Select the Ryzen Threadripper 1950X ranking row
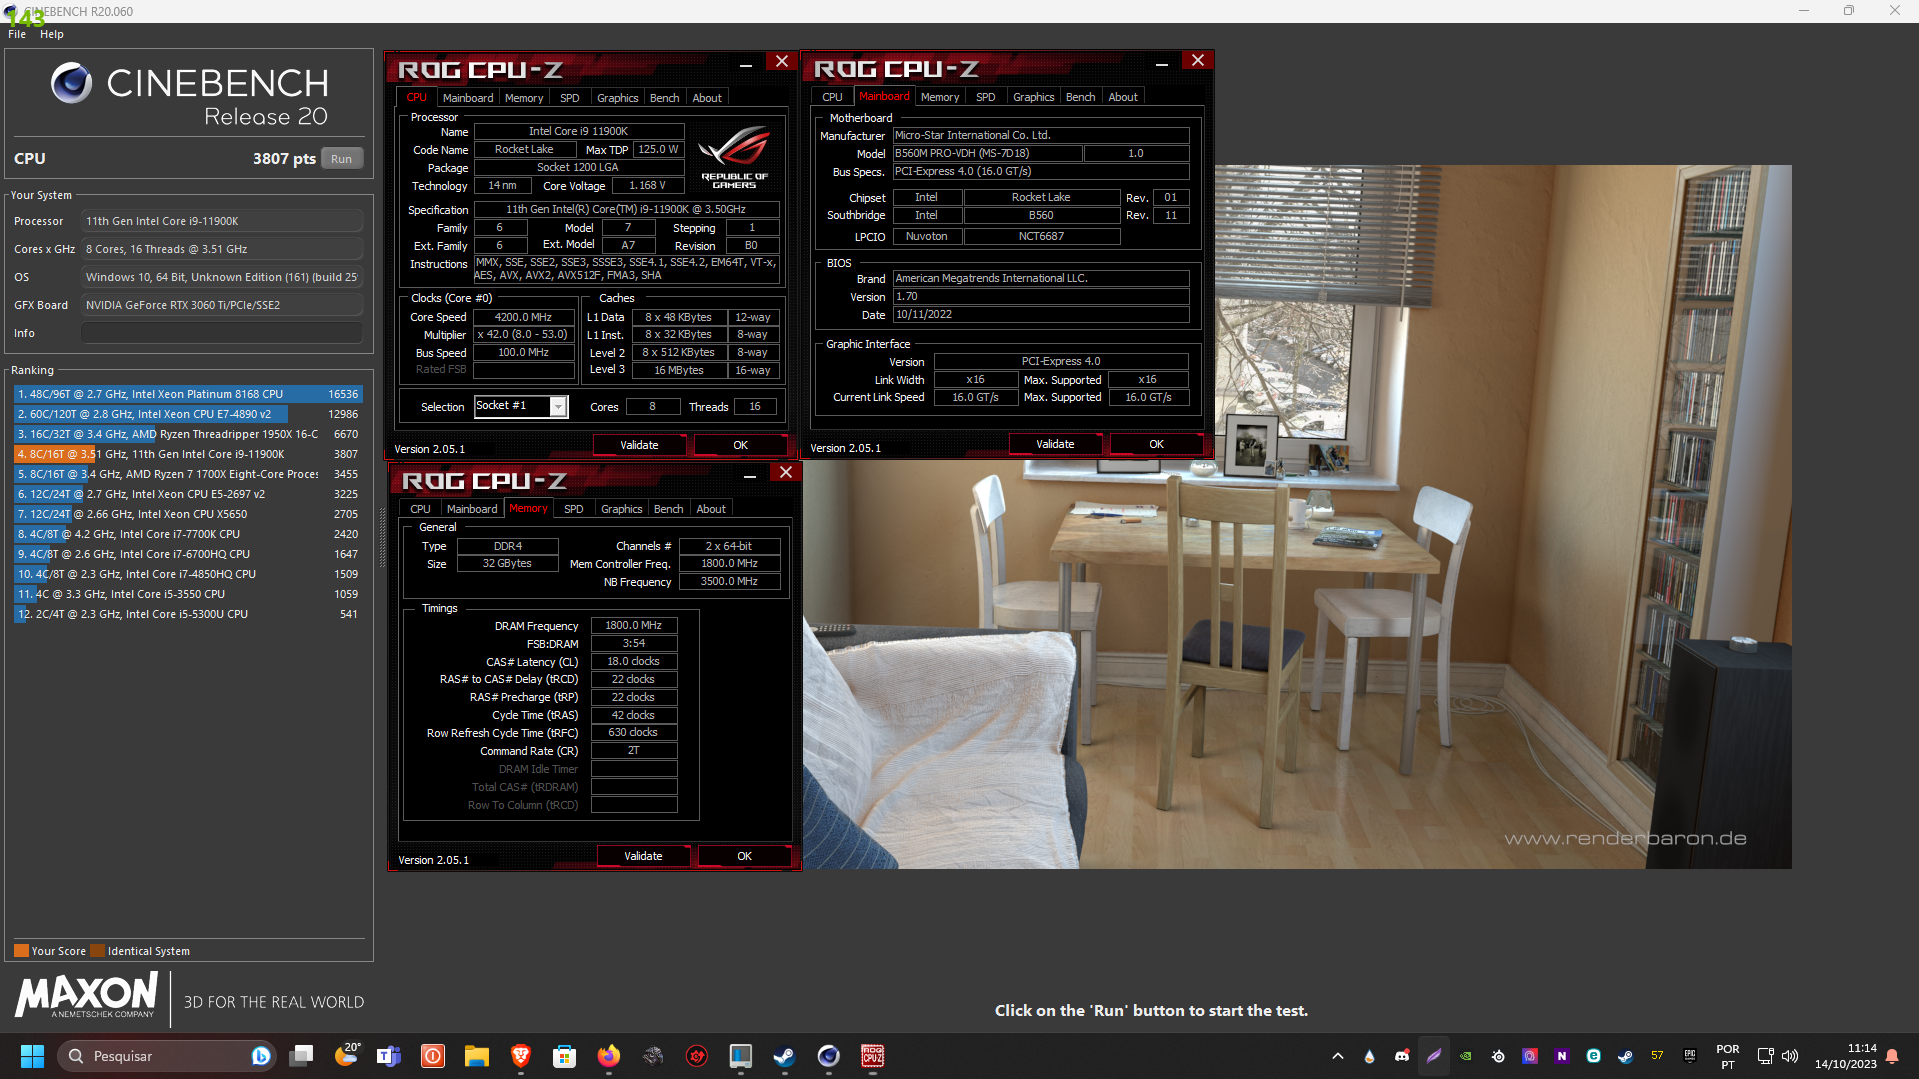Screen dimensions: 1919x1079 click(188, 434)
